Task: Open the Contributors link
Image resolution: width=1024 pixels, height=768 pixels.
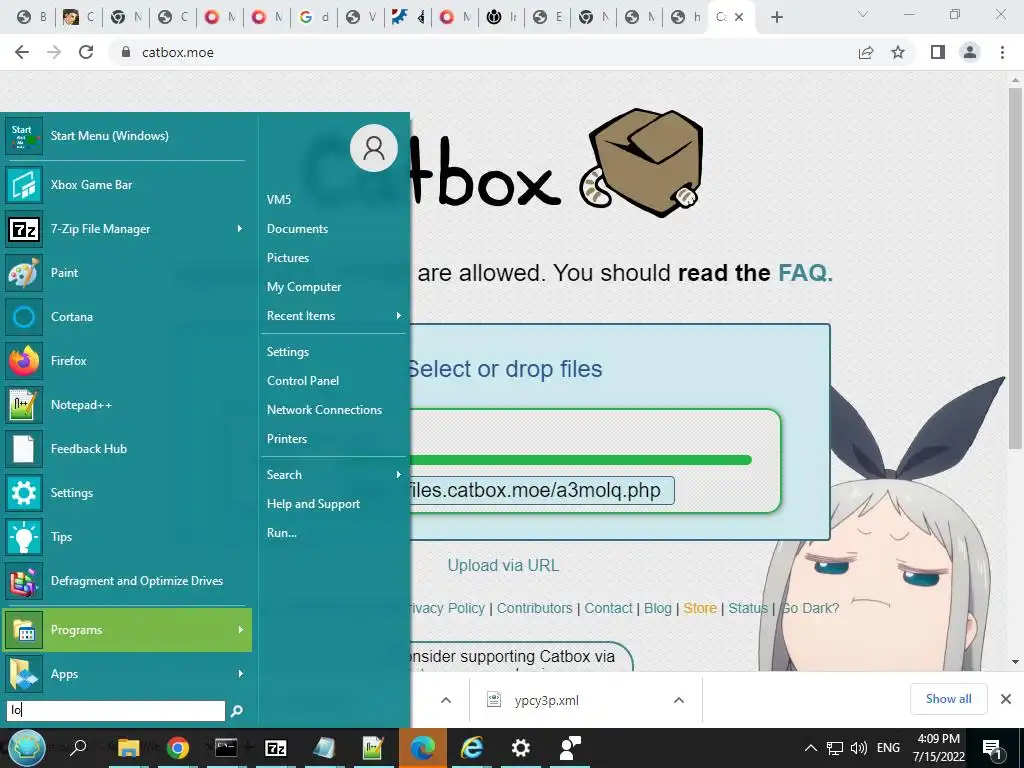Action: (534, 608)
